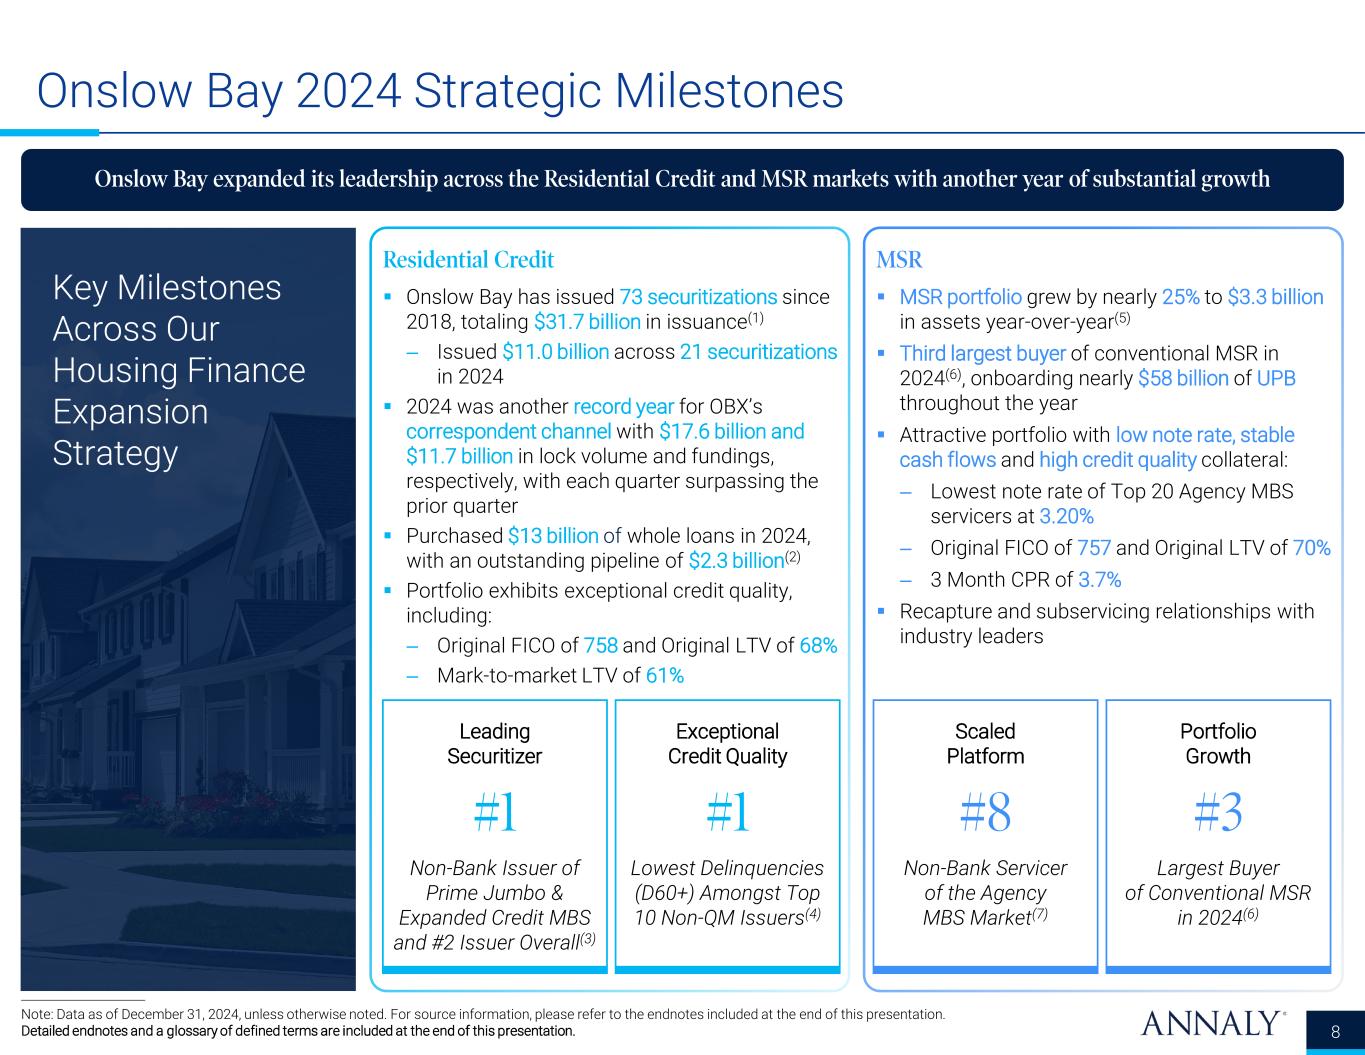The image size is (1365, 1055).
Task: Open the Exceptional Credit Quality card
Action: [x=727, y=835]
